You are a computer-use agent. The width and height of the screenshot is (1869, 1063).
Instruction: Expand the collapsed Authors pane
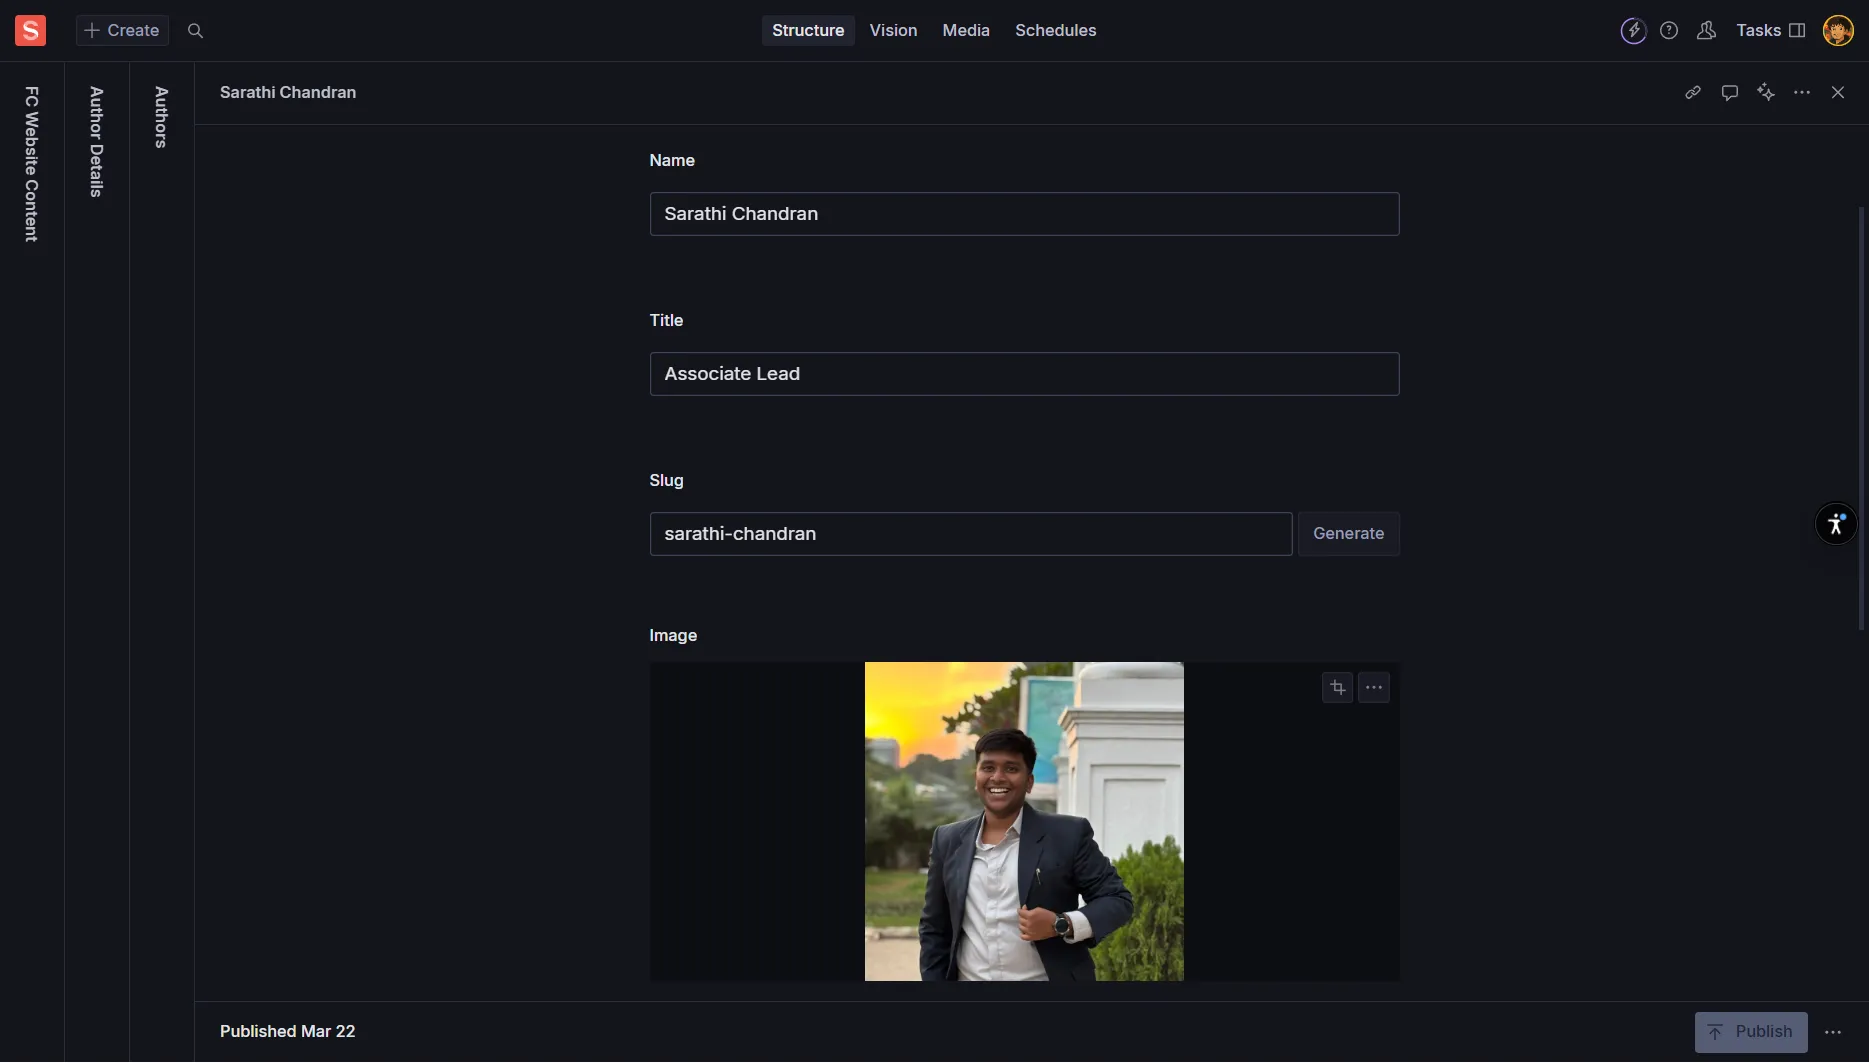(161, 117)
